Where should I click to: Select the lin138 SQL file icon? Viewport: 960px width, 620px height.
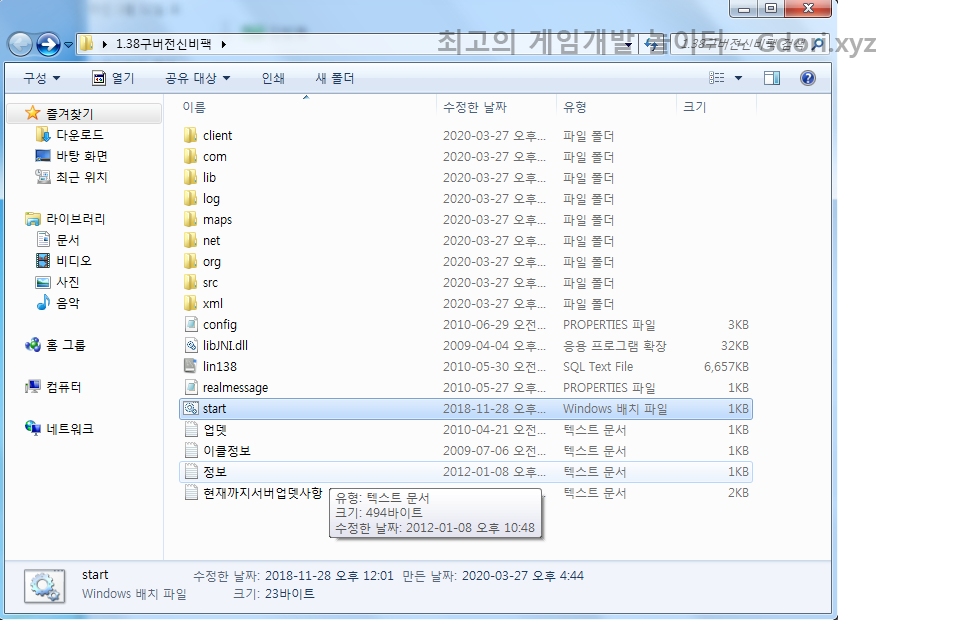191,366
